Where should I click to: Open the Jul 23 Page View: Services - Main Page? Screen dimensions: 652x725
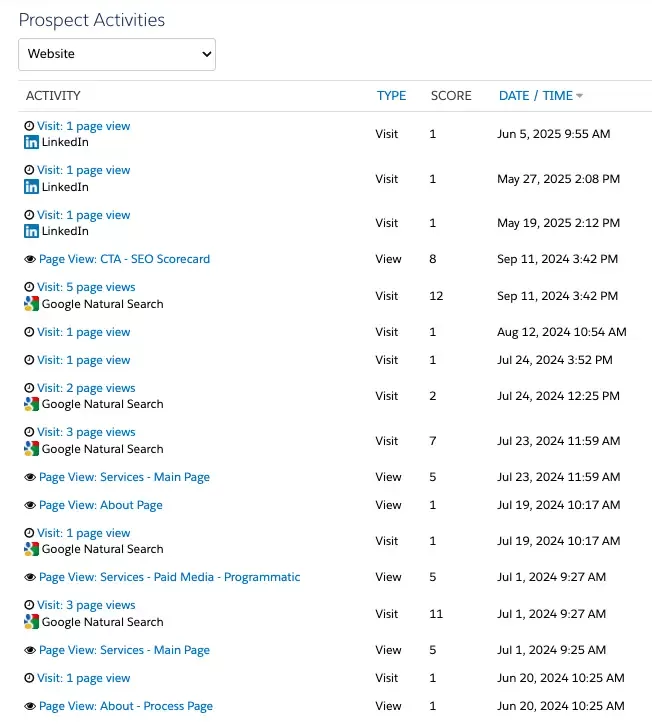124,477
